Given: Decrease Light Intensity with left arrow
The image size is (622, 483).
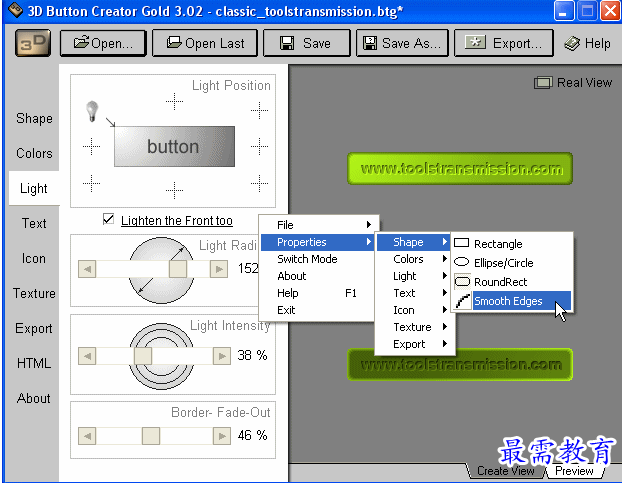Looking at the screenshot, I should (87, 356).
